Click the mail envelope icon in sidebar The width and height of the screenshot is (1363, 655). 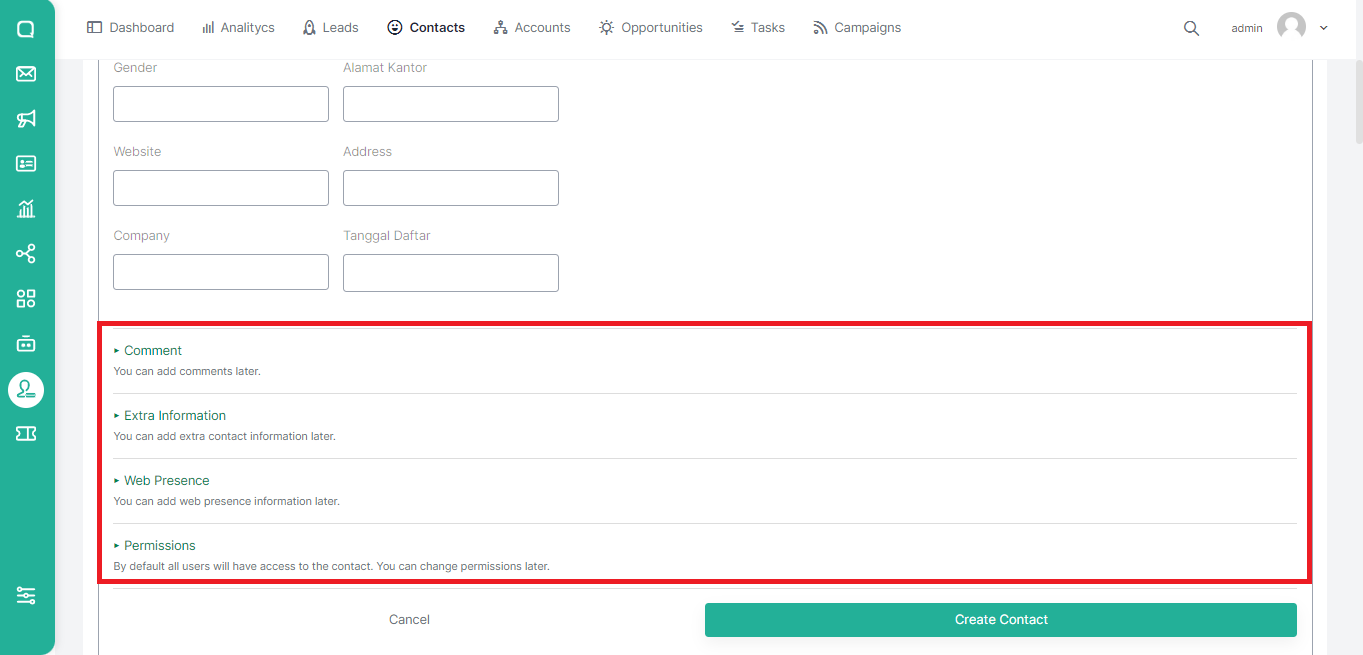26,74
